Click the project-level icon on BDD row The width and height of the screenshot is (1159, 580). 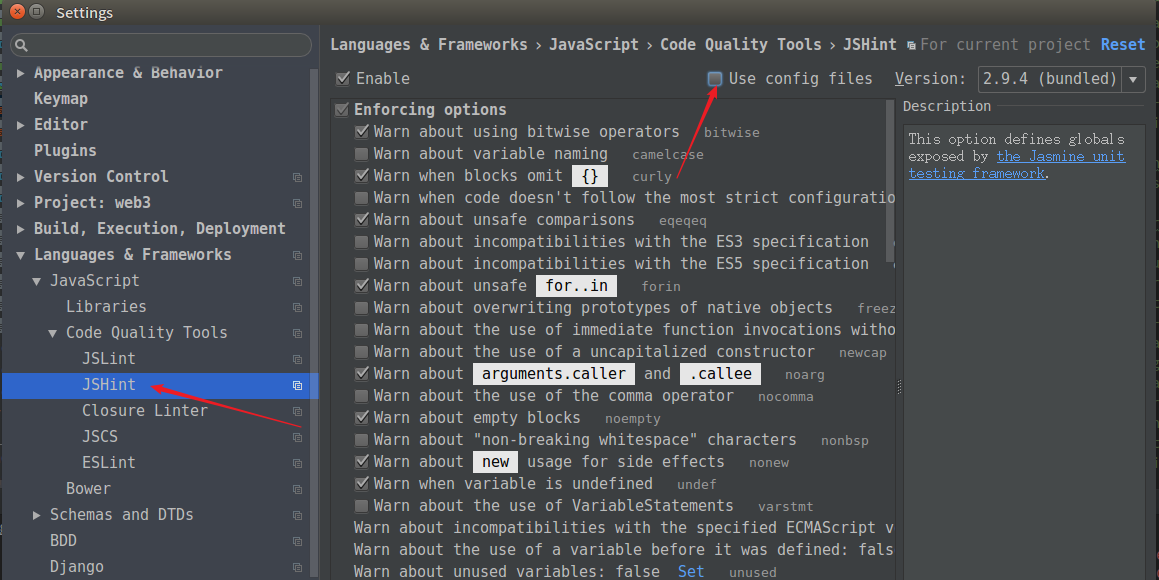click(297, 542)
